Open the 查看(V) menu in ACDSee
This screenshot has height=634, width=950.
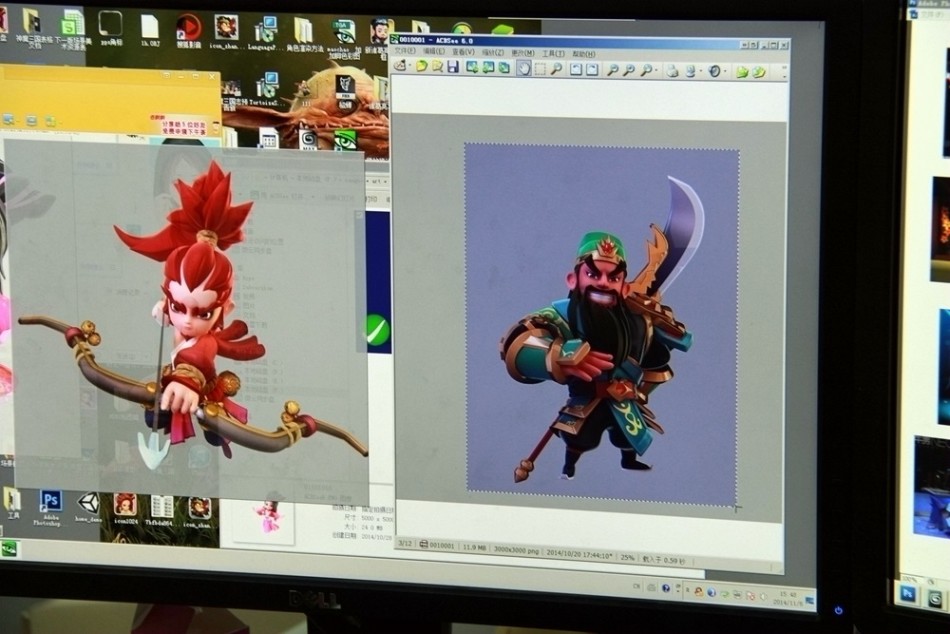coord(463,52)
